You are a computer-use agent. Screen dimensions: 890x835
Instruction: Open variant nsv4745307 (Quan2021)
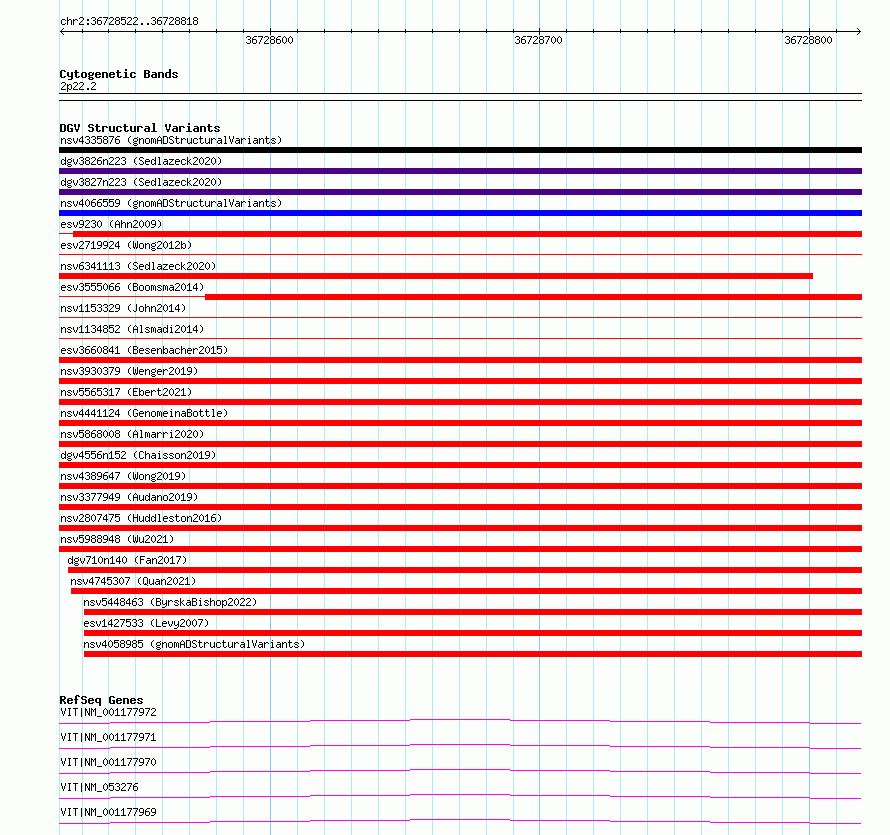(x=133, y=581)
